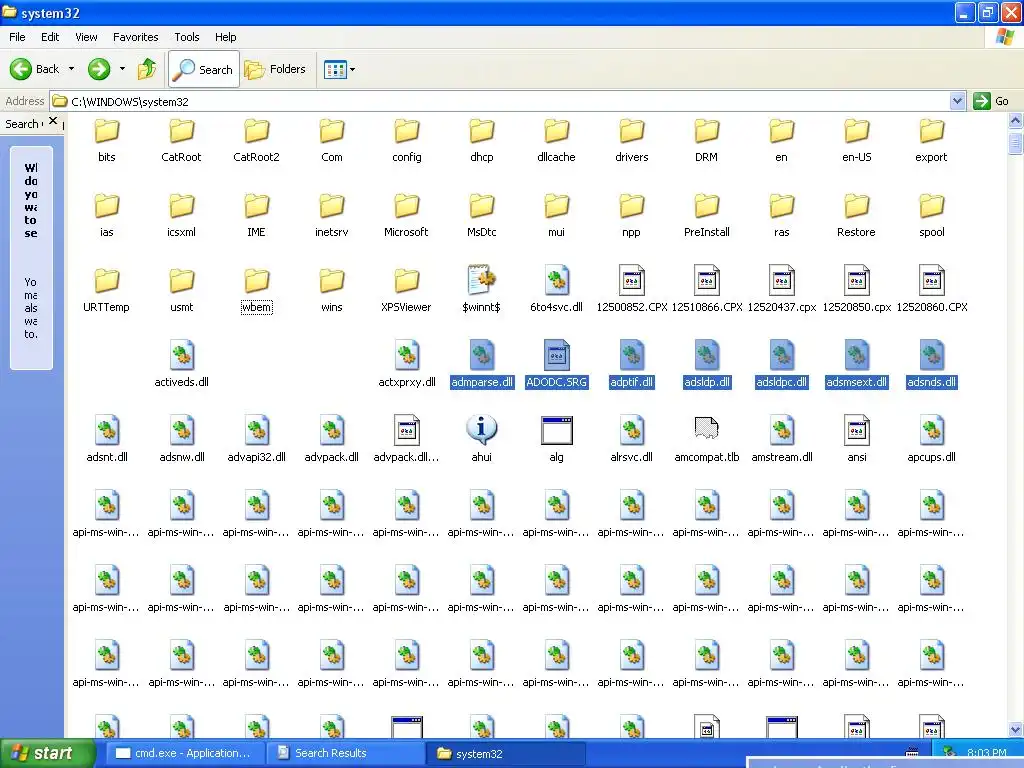
Task: Select the CatRoot2 folder
Action: pos(256,140)
